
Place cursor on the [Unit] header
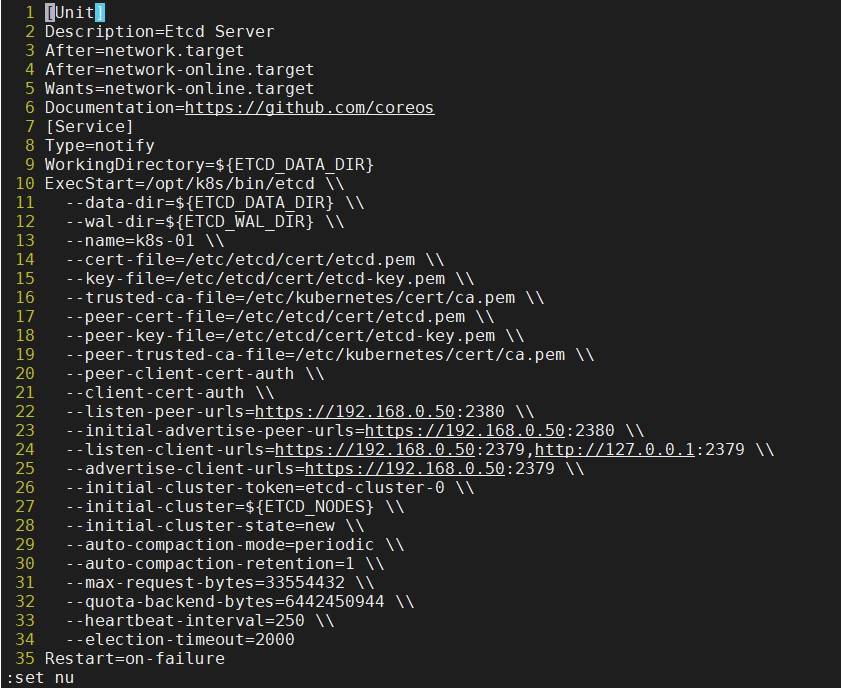coord(74,12)
